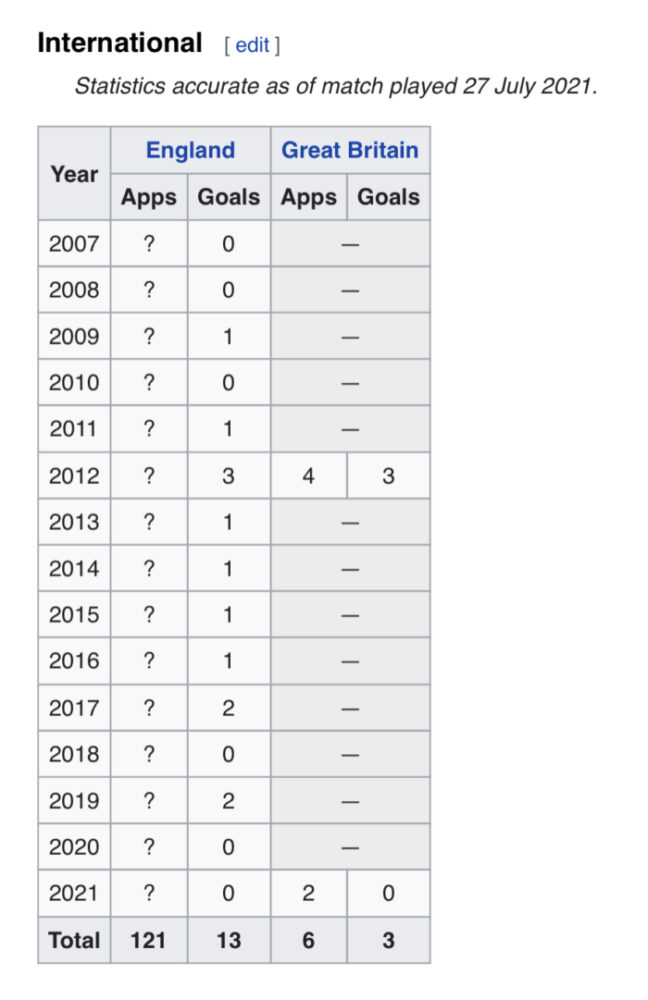The width and height of the screenshot is (648, 1000).
Task: Select the 2017 year cell
Action: (74, 708)
